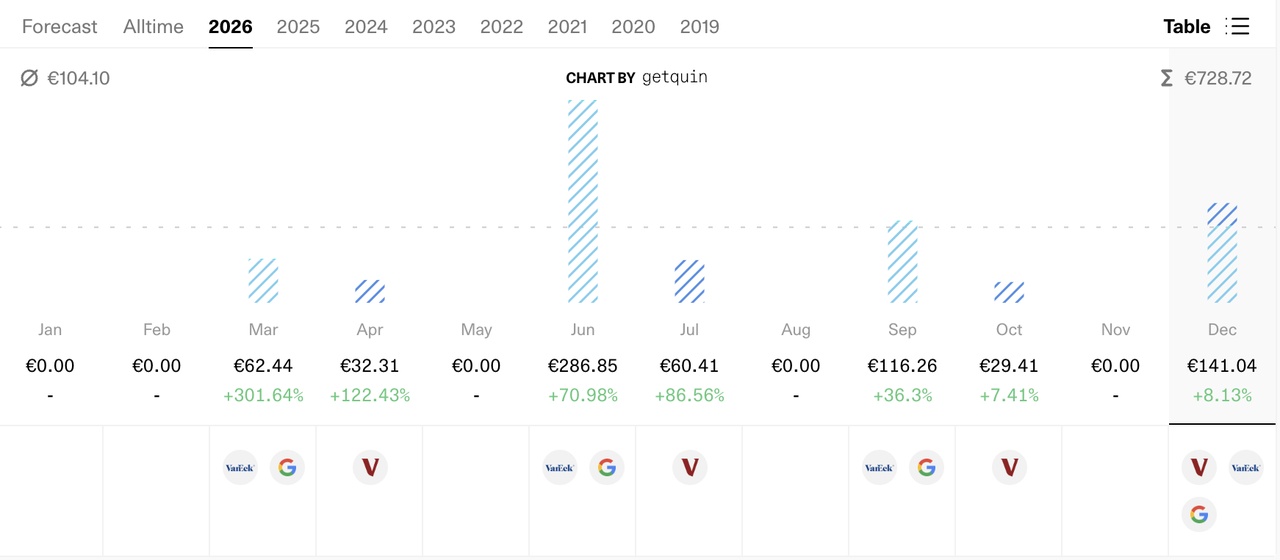Switch to Table view
The width and height of the screenshot is (1280, 560).
pyautogui.click(x=1187, y=27)
